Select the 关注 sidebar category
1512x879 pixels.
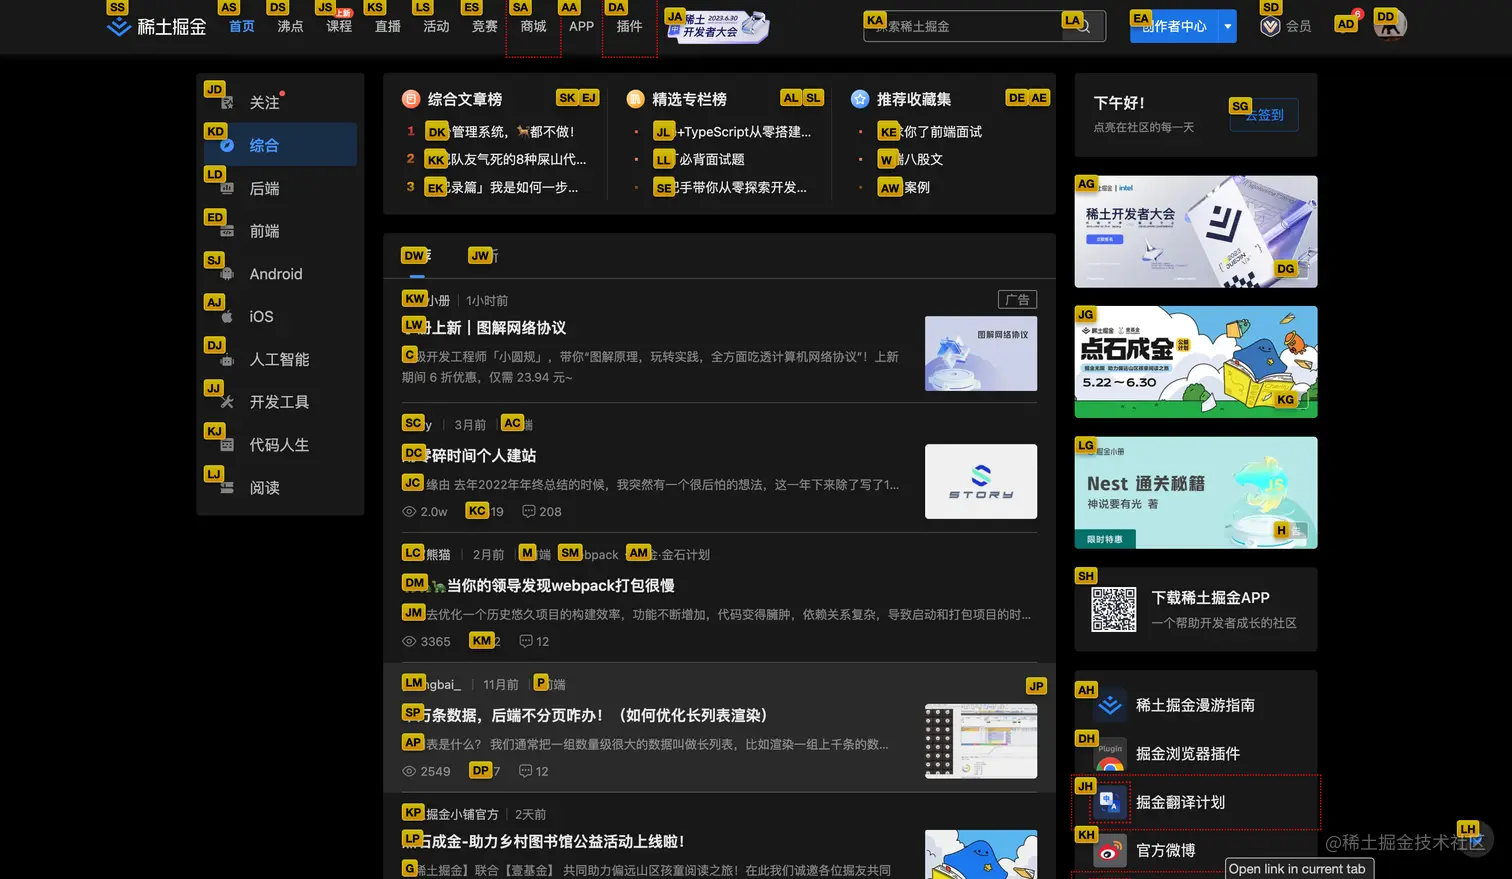click(280, 102)
